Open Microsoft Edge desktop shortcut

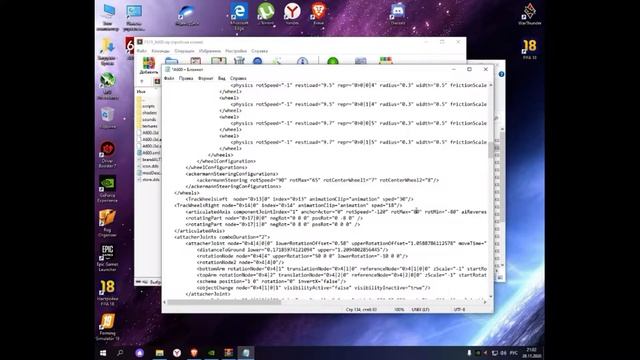239,16
